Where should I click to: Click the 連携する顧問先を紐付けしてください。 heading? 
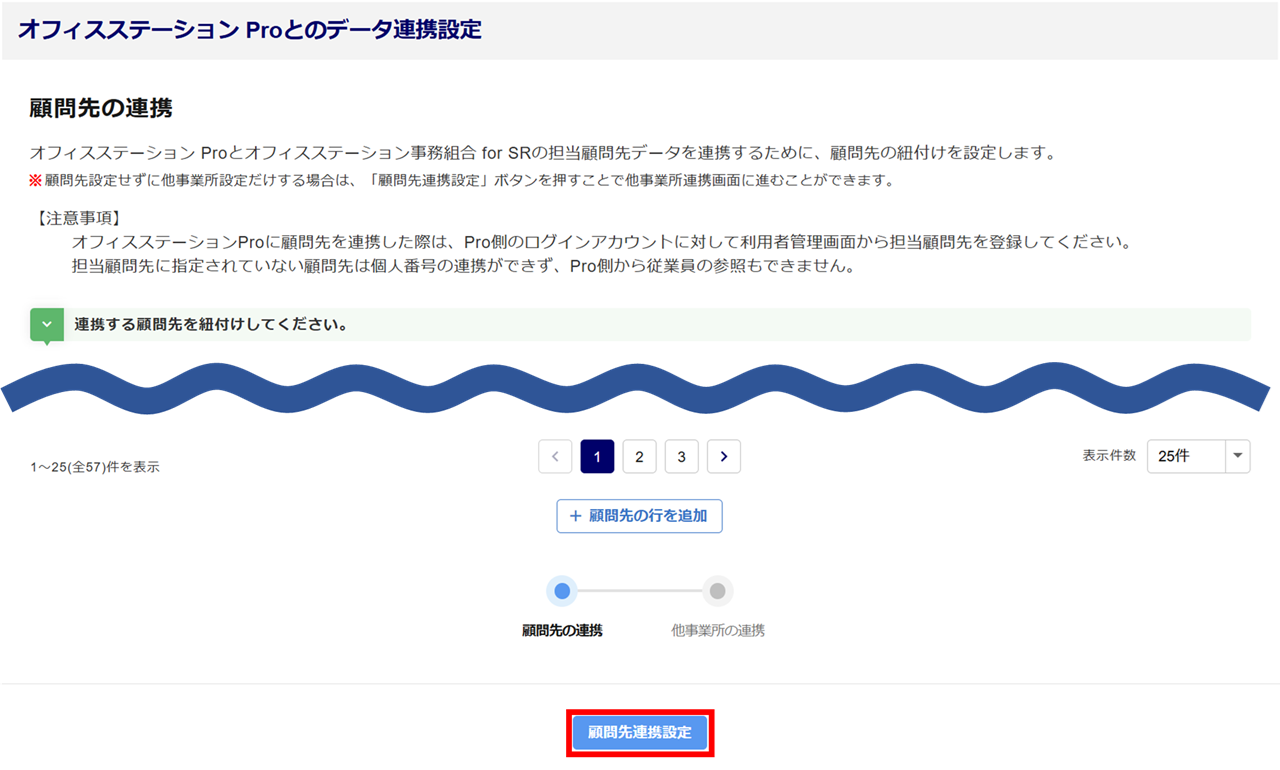click(211, 325)
